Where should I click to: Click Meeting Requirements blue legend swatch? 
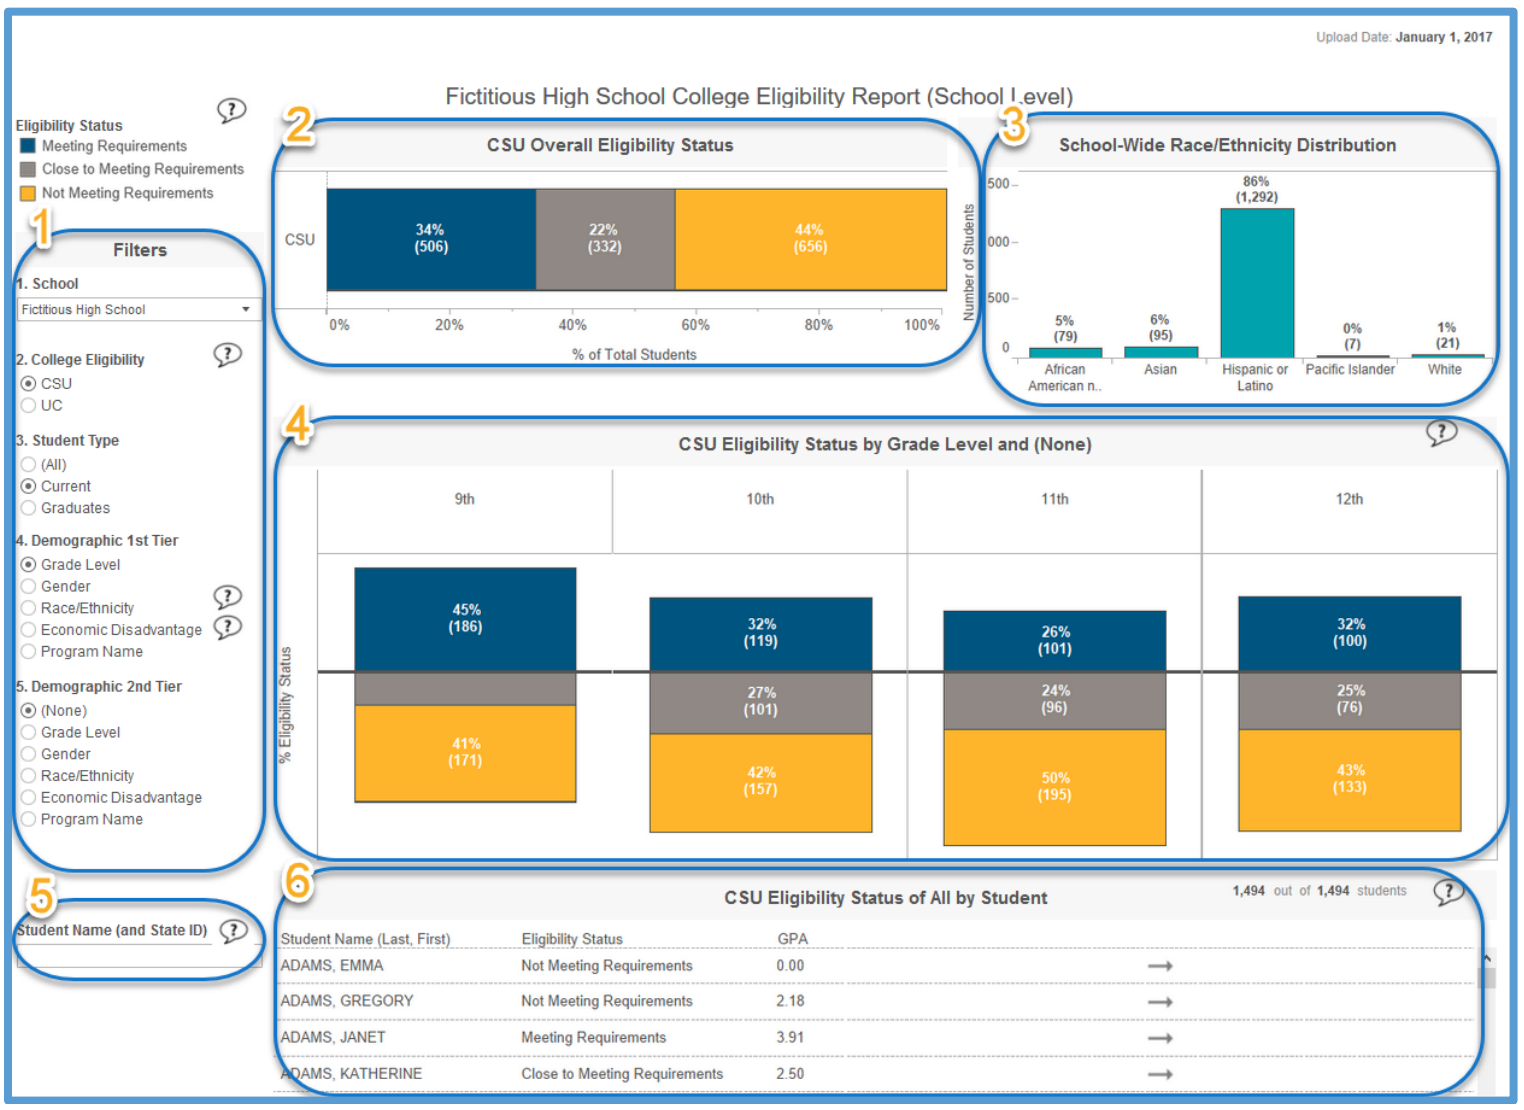[x=28, y=146]
